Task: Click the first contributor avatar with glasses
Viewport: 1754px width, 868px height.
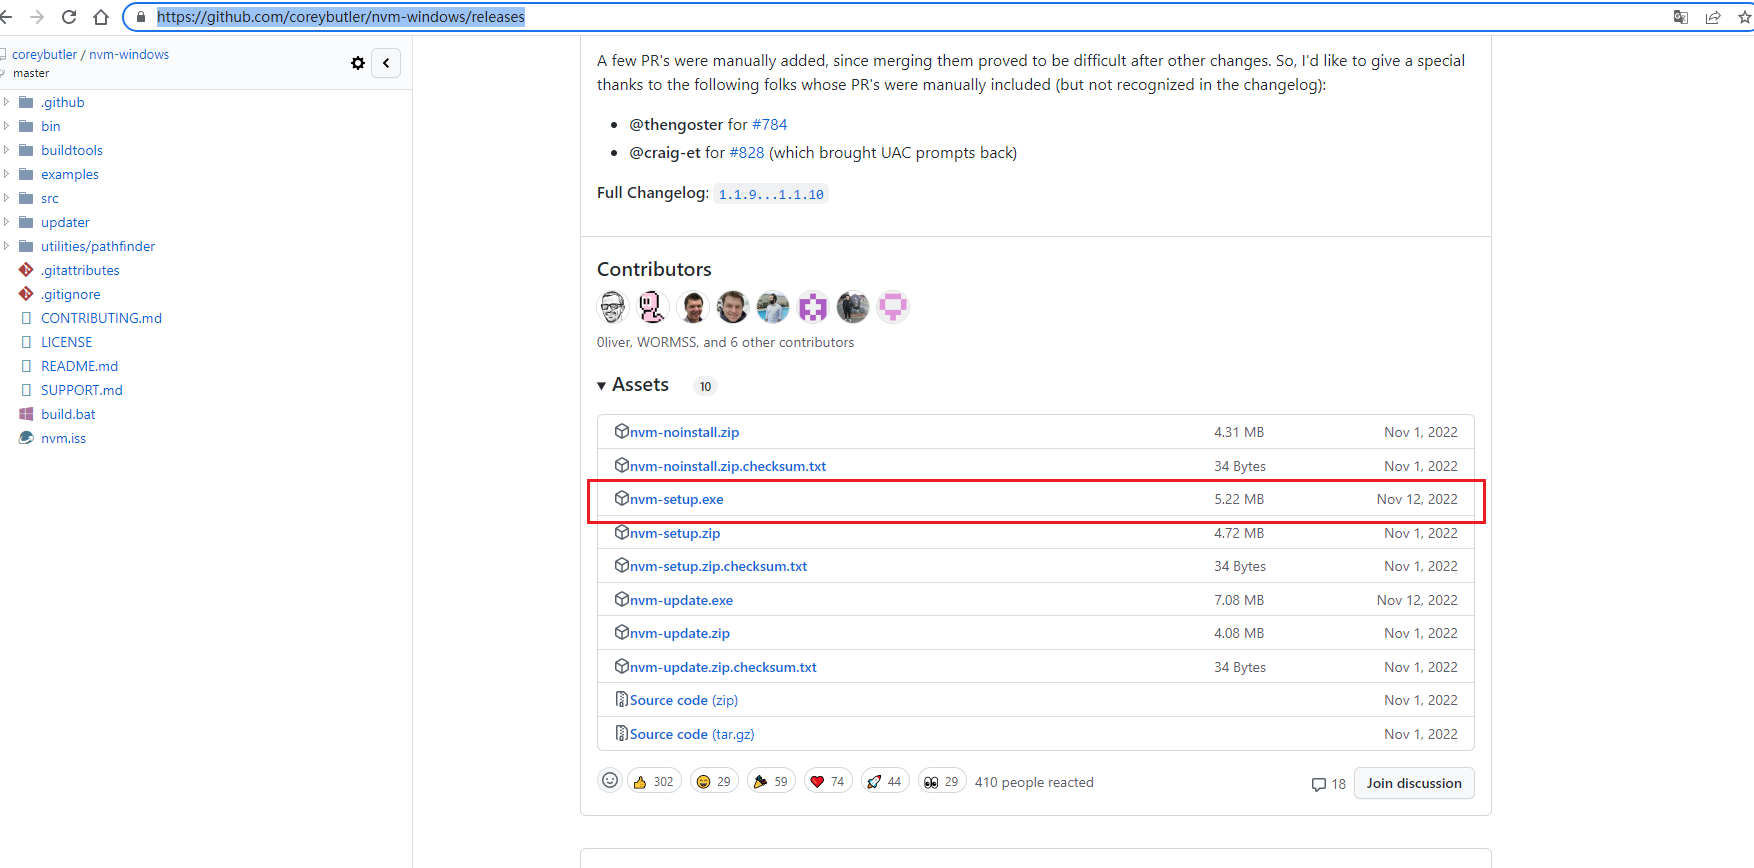Action: pos(613,307)
